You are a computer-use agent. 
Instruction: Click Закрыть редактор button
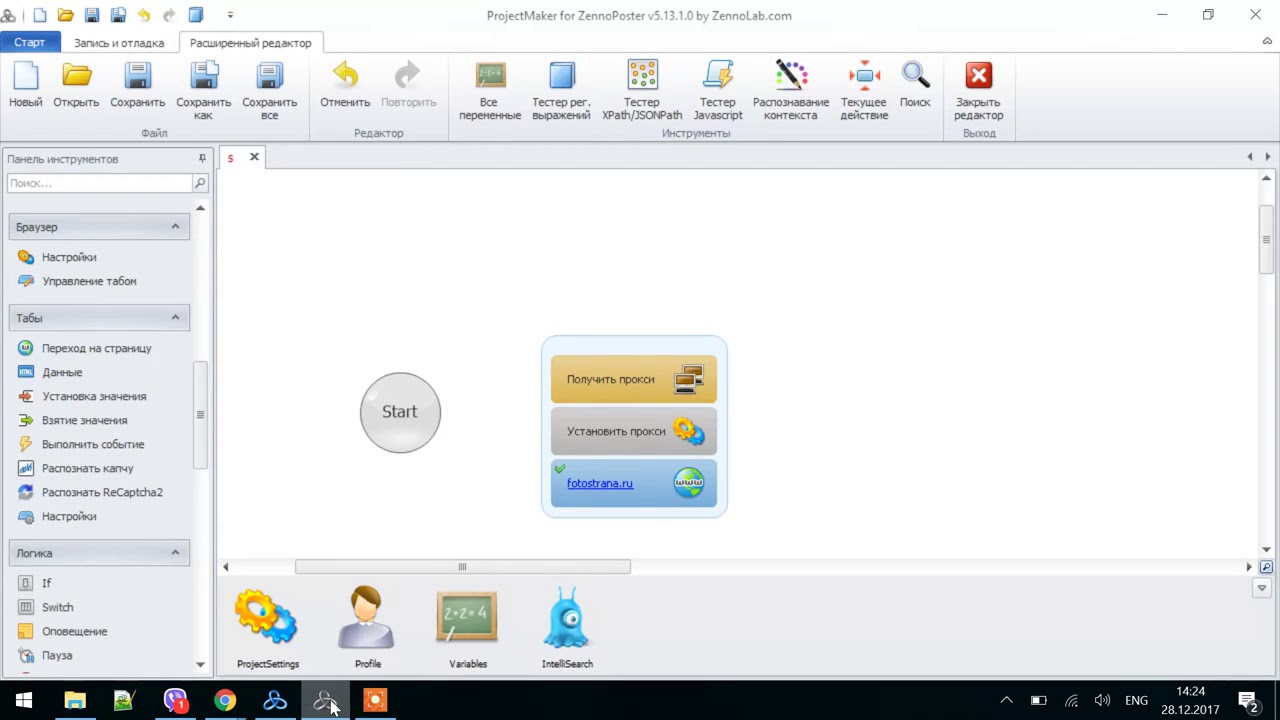(x=978, y=91)
